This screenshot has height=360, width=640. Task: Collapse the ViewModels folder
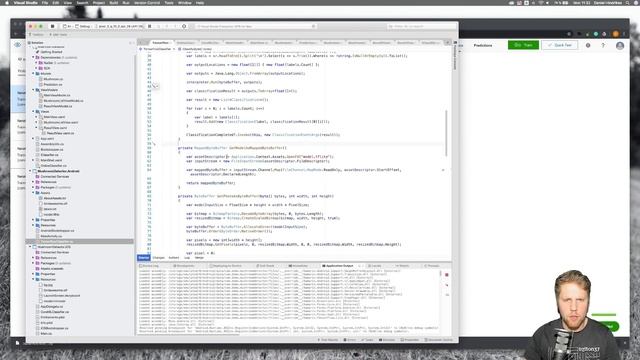tap(33, 90)
